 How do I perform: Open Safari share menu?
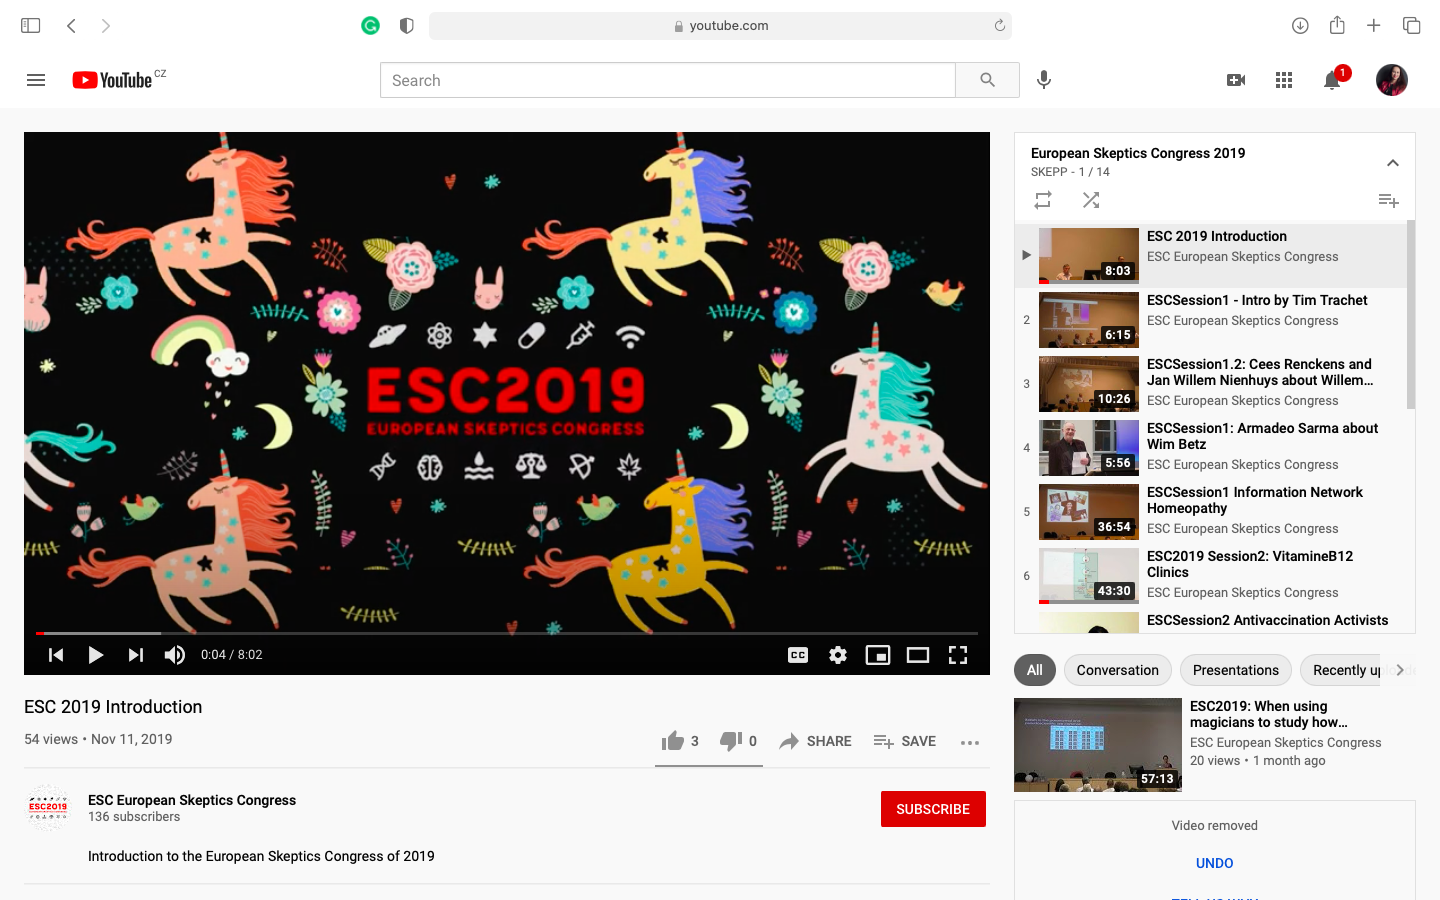coord(1337,25)
